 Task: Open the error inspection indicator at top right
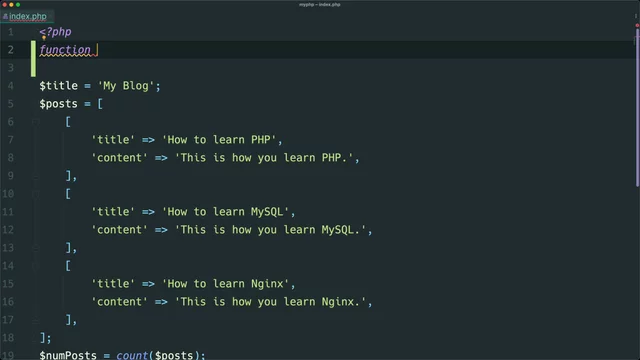637,25
